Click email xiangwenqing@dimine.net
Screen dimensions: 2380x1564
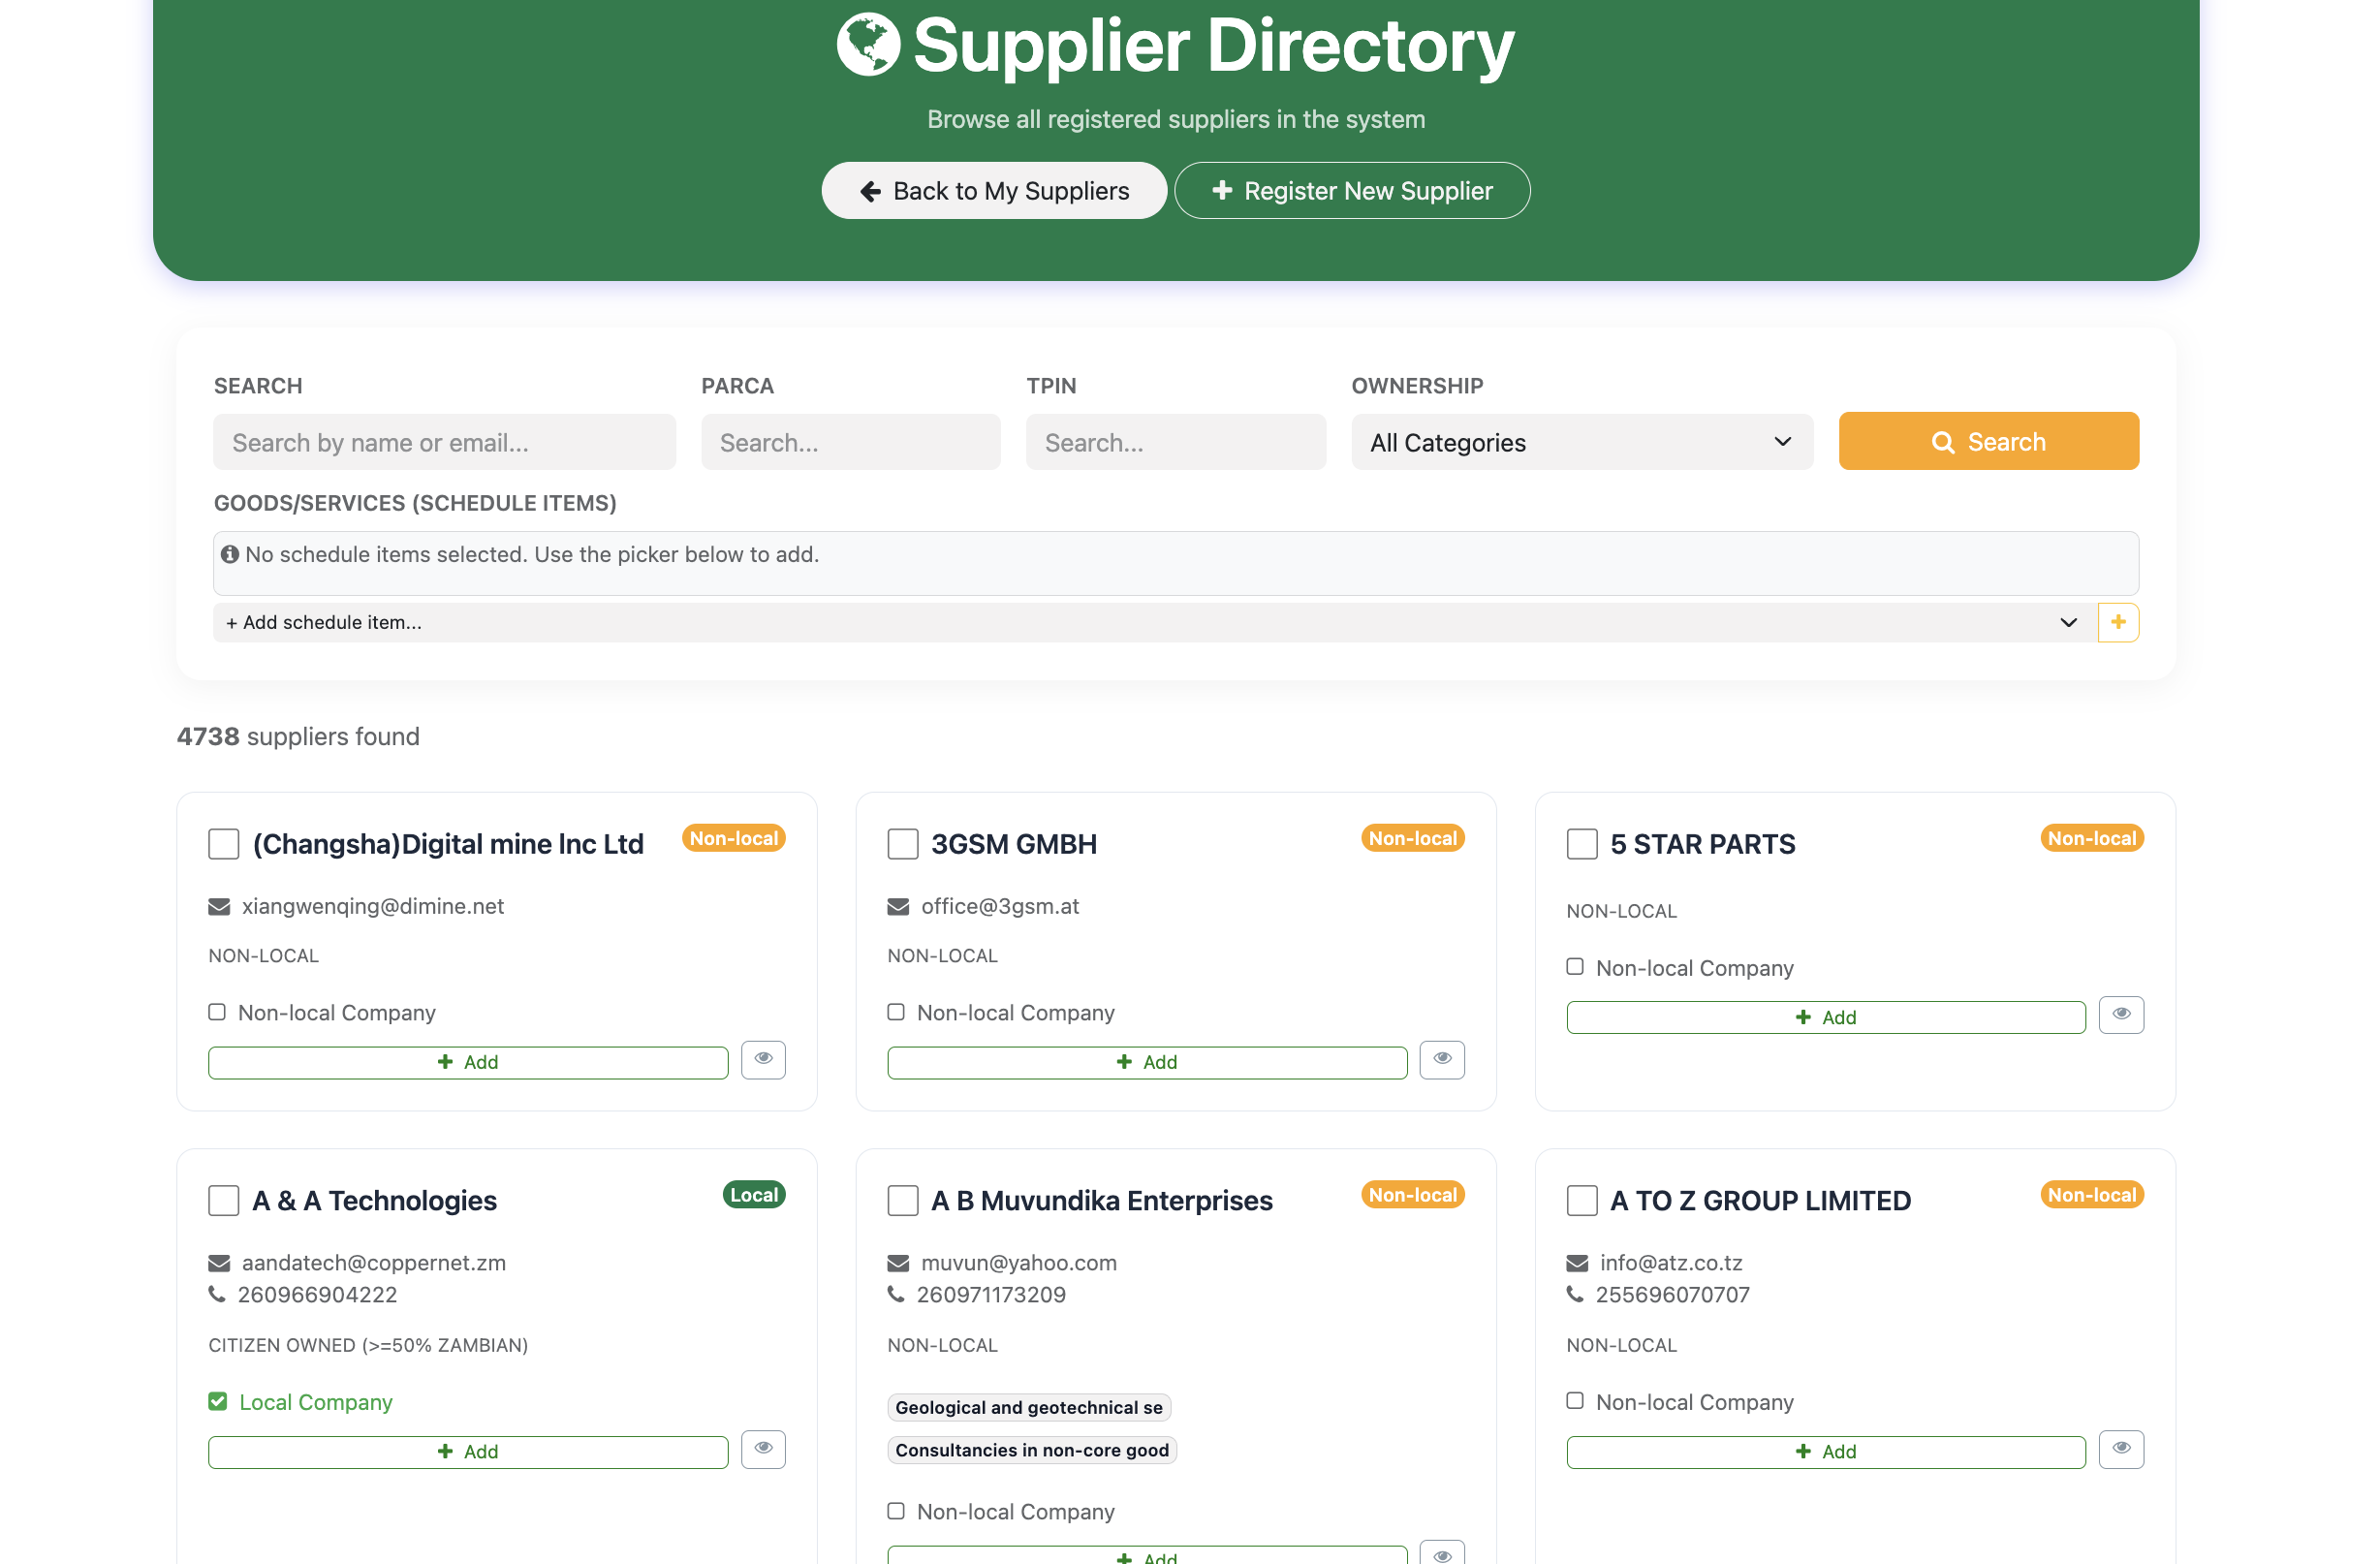(373, 906)
